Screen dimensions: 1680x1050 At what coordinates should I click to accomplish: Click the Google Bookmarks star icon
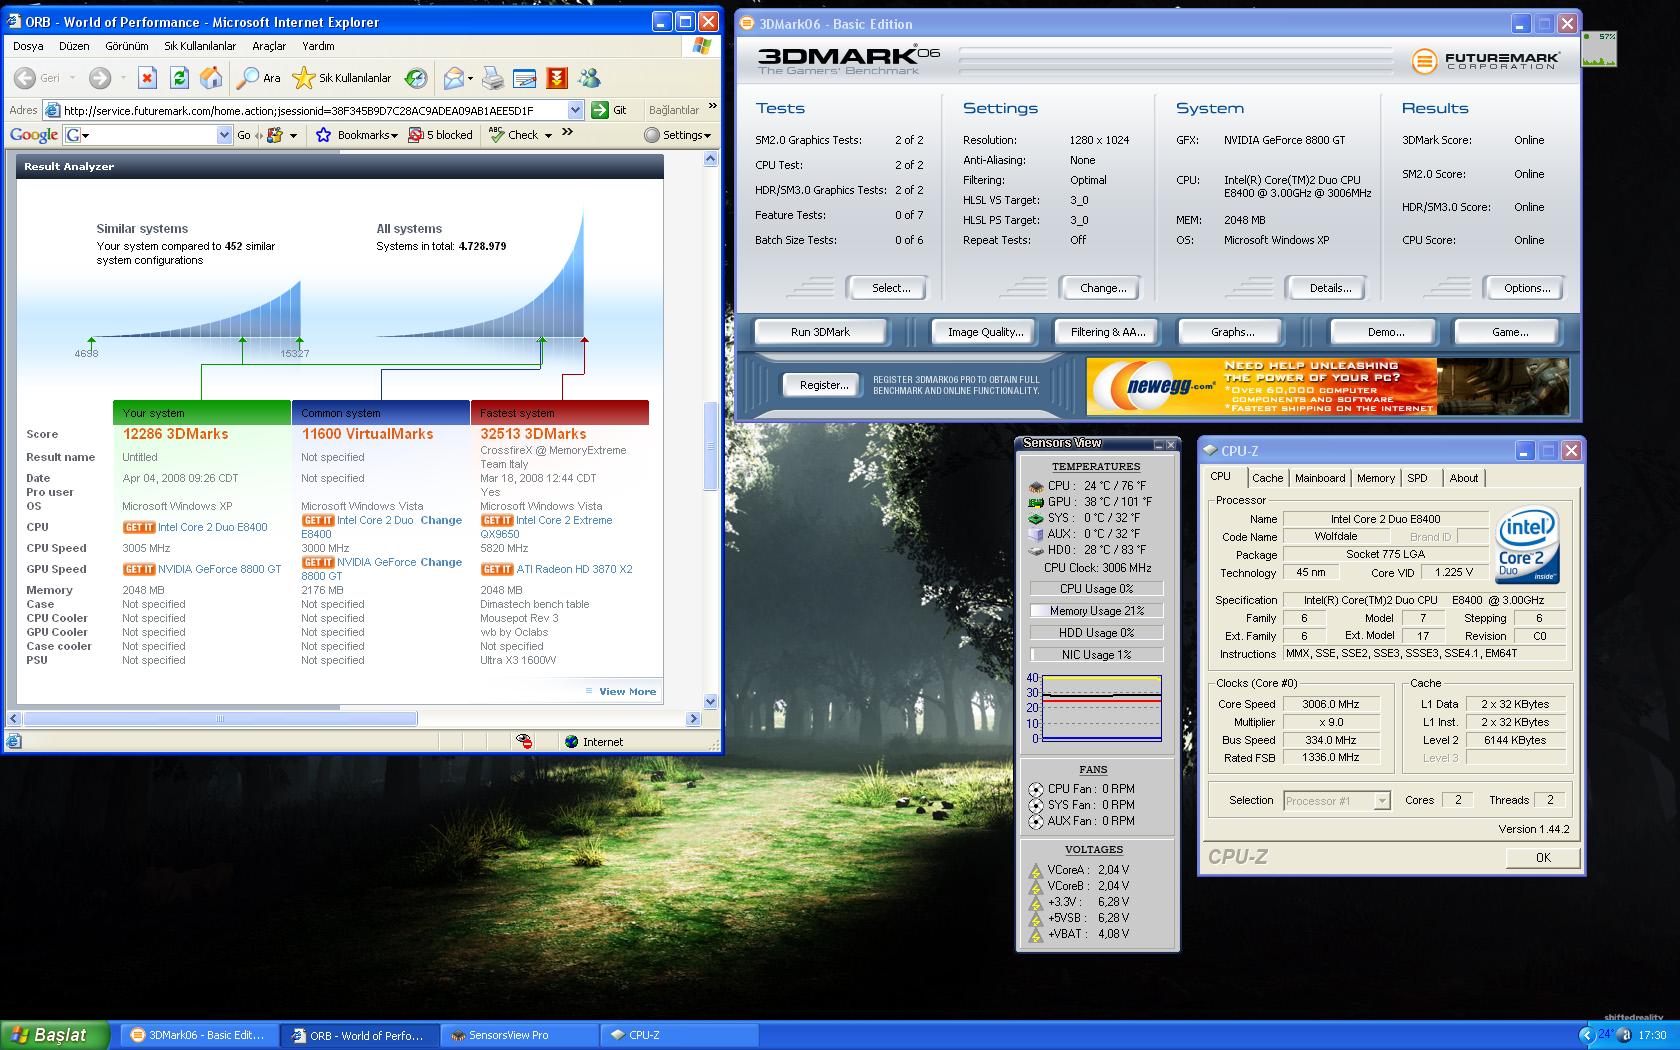pos(323,135)
